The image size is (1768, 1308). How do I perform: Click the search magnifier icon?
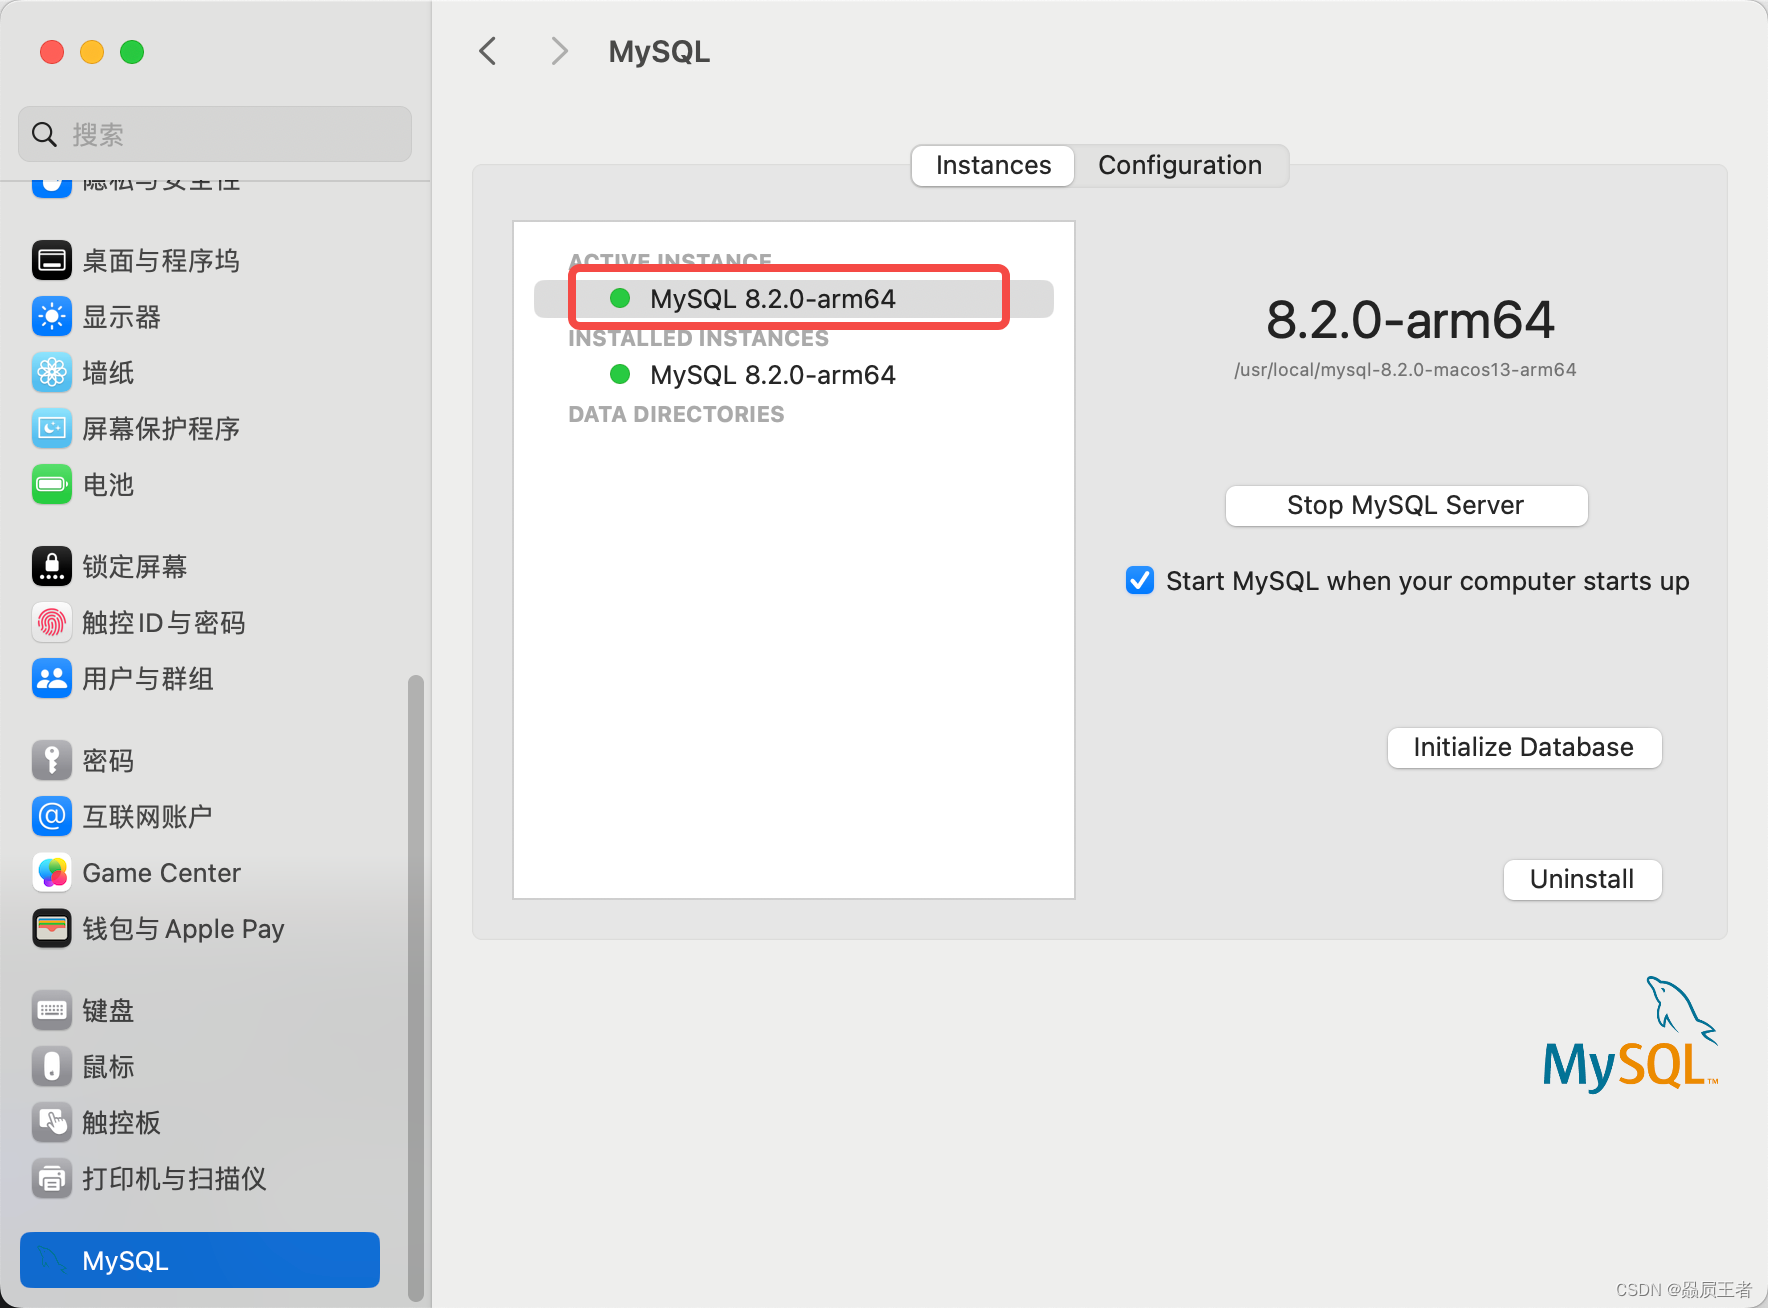click(x=44, y=134)
